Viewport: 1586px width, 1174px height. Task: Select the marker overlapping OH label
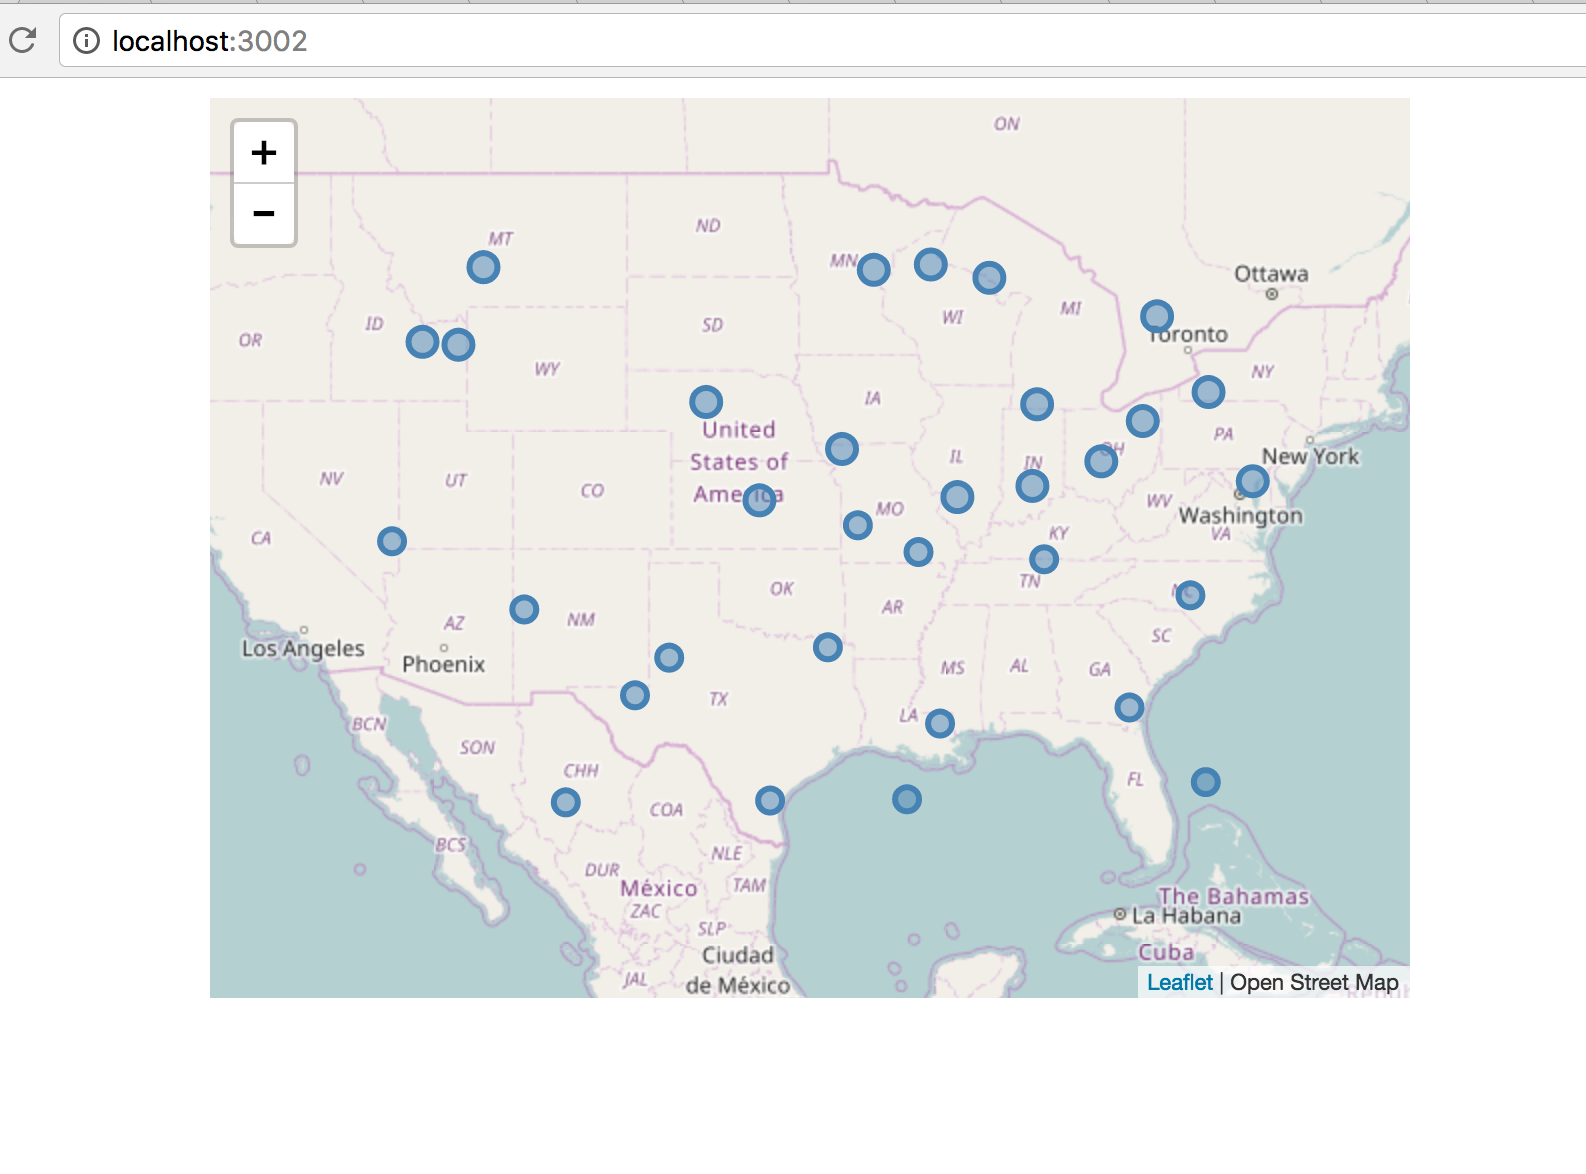(x=1101, y=461)
